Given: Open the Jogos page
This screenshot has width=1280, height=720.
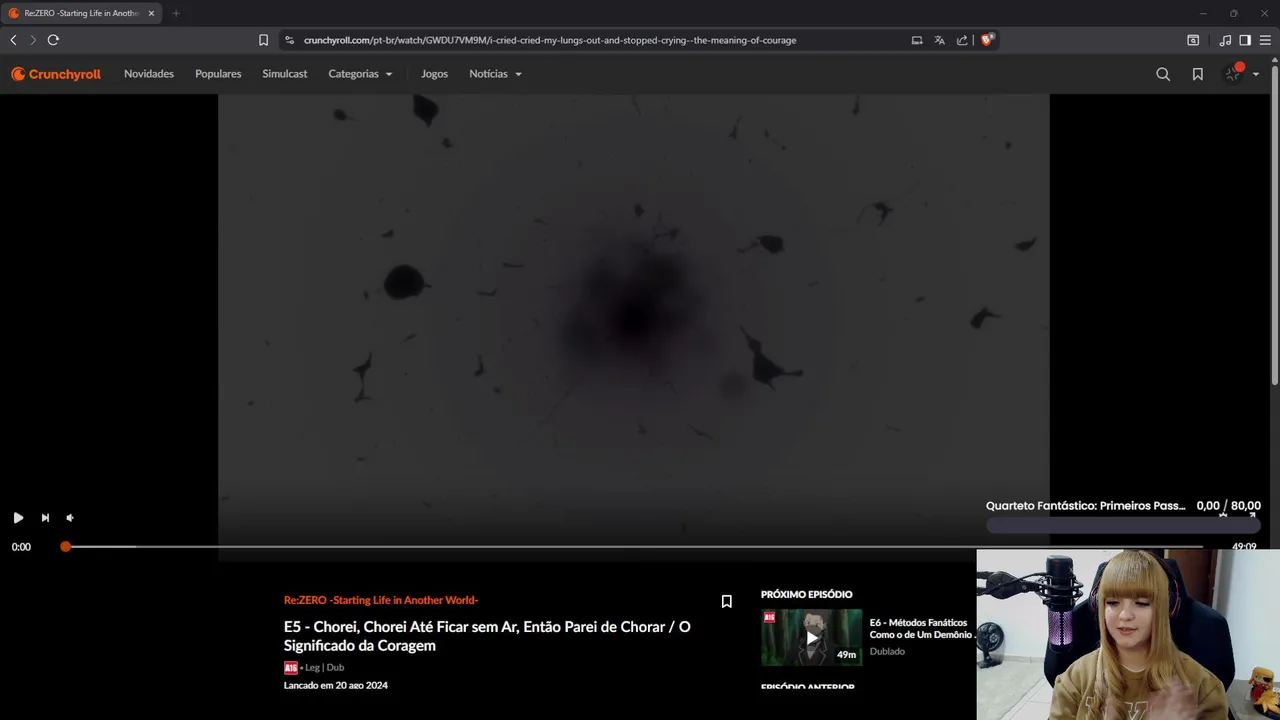Looking at the screenshot, I should [434, 74].
